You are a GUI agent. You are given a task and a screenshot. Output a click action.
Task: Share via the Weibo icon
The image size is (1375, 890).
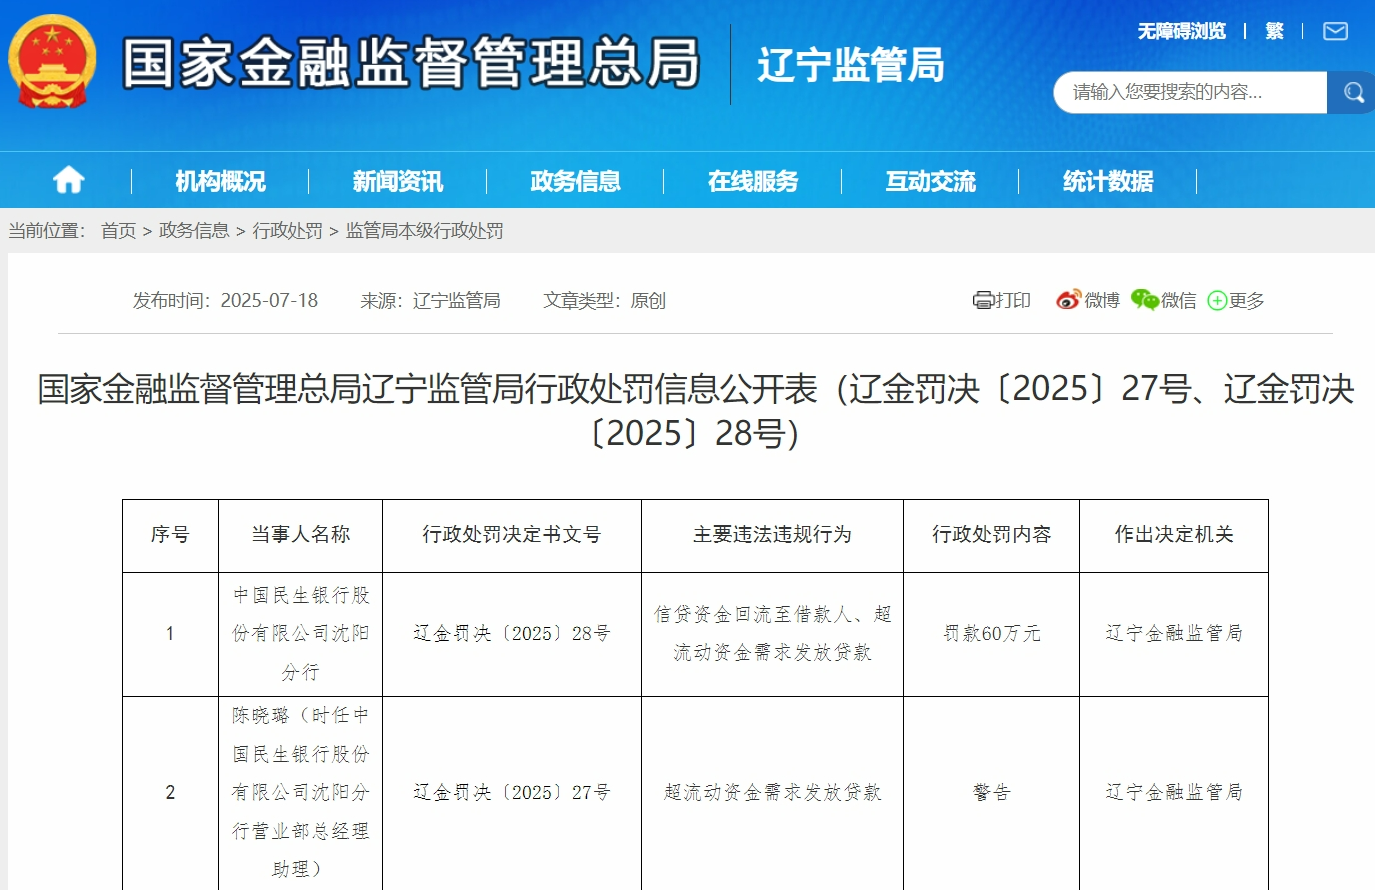tap(1068, 300)
